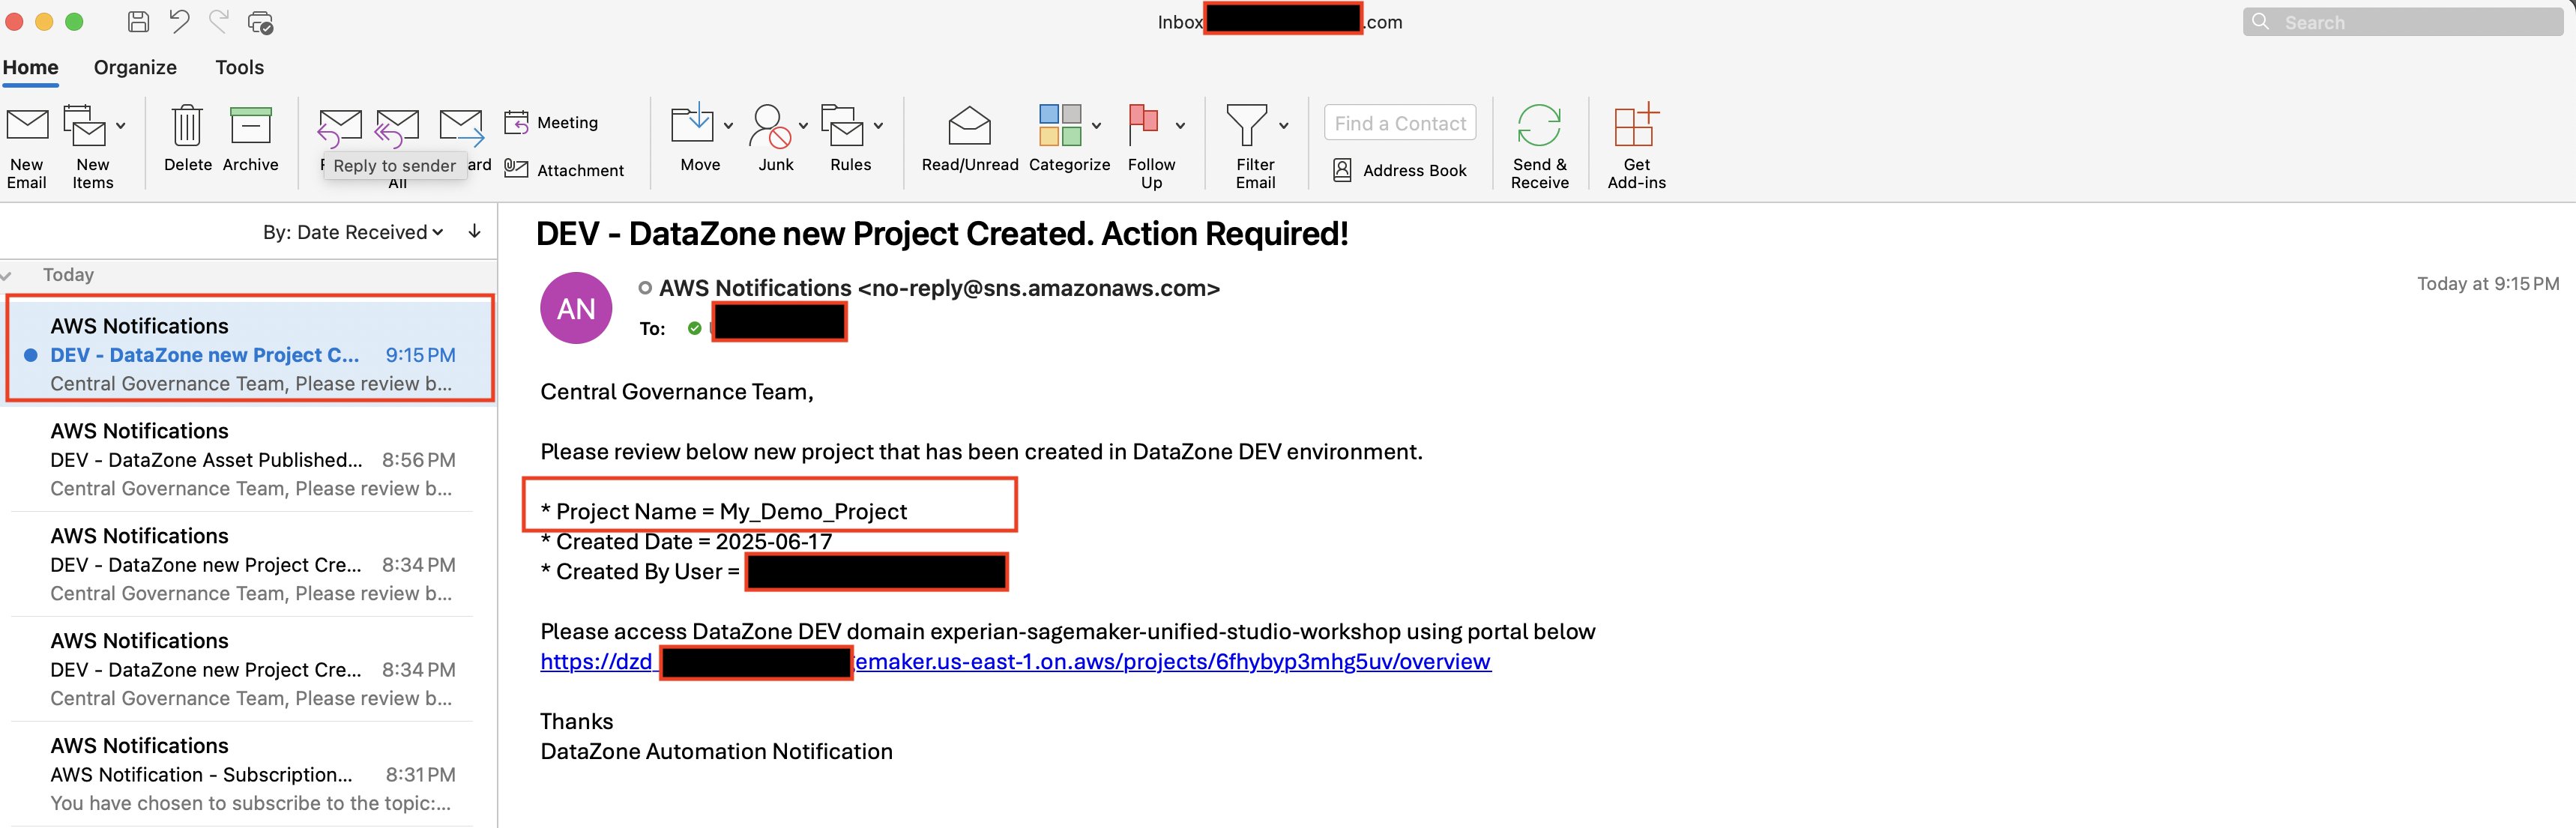Open the Tools tab

pos(239,67)
